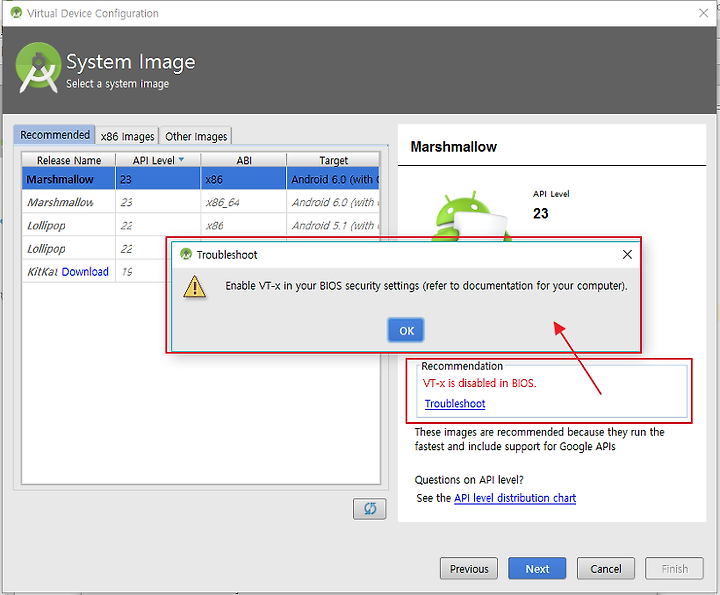This screenshot has height=595, width=720.
Task: Click the warning triangle icon in Troubleshoot dialog
Action: click(195, 287)
